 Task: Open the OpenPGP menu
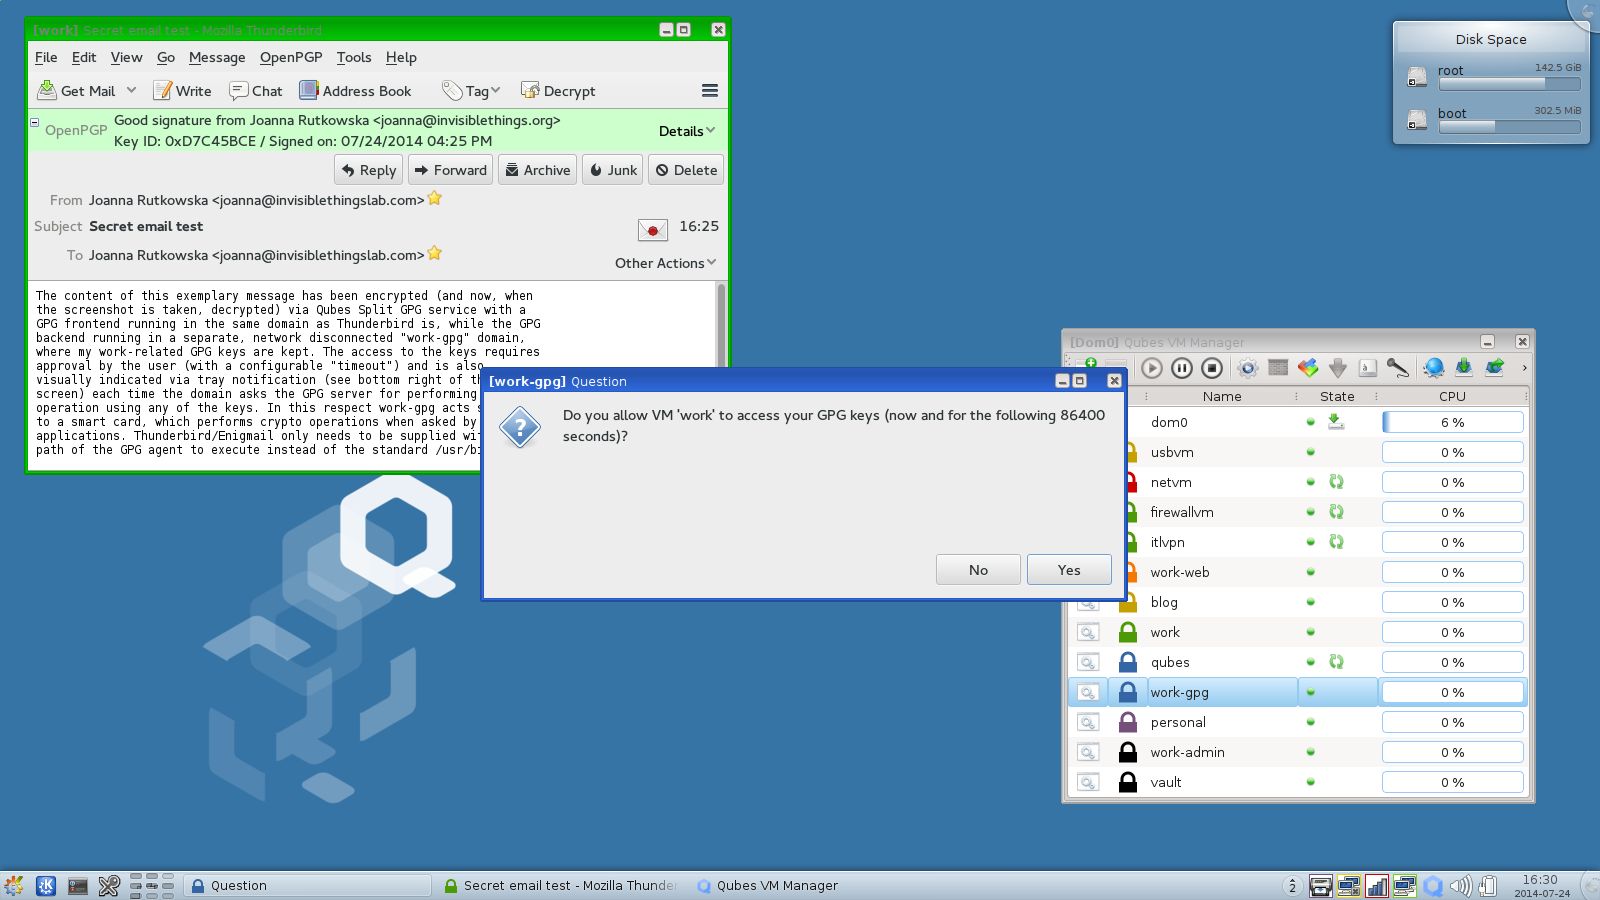[x=291, y=57]
